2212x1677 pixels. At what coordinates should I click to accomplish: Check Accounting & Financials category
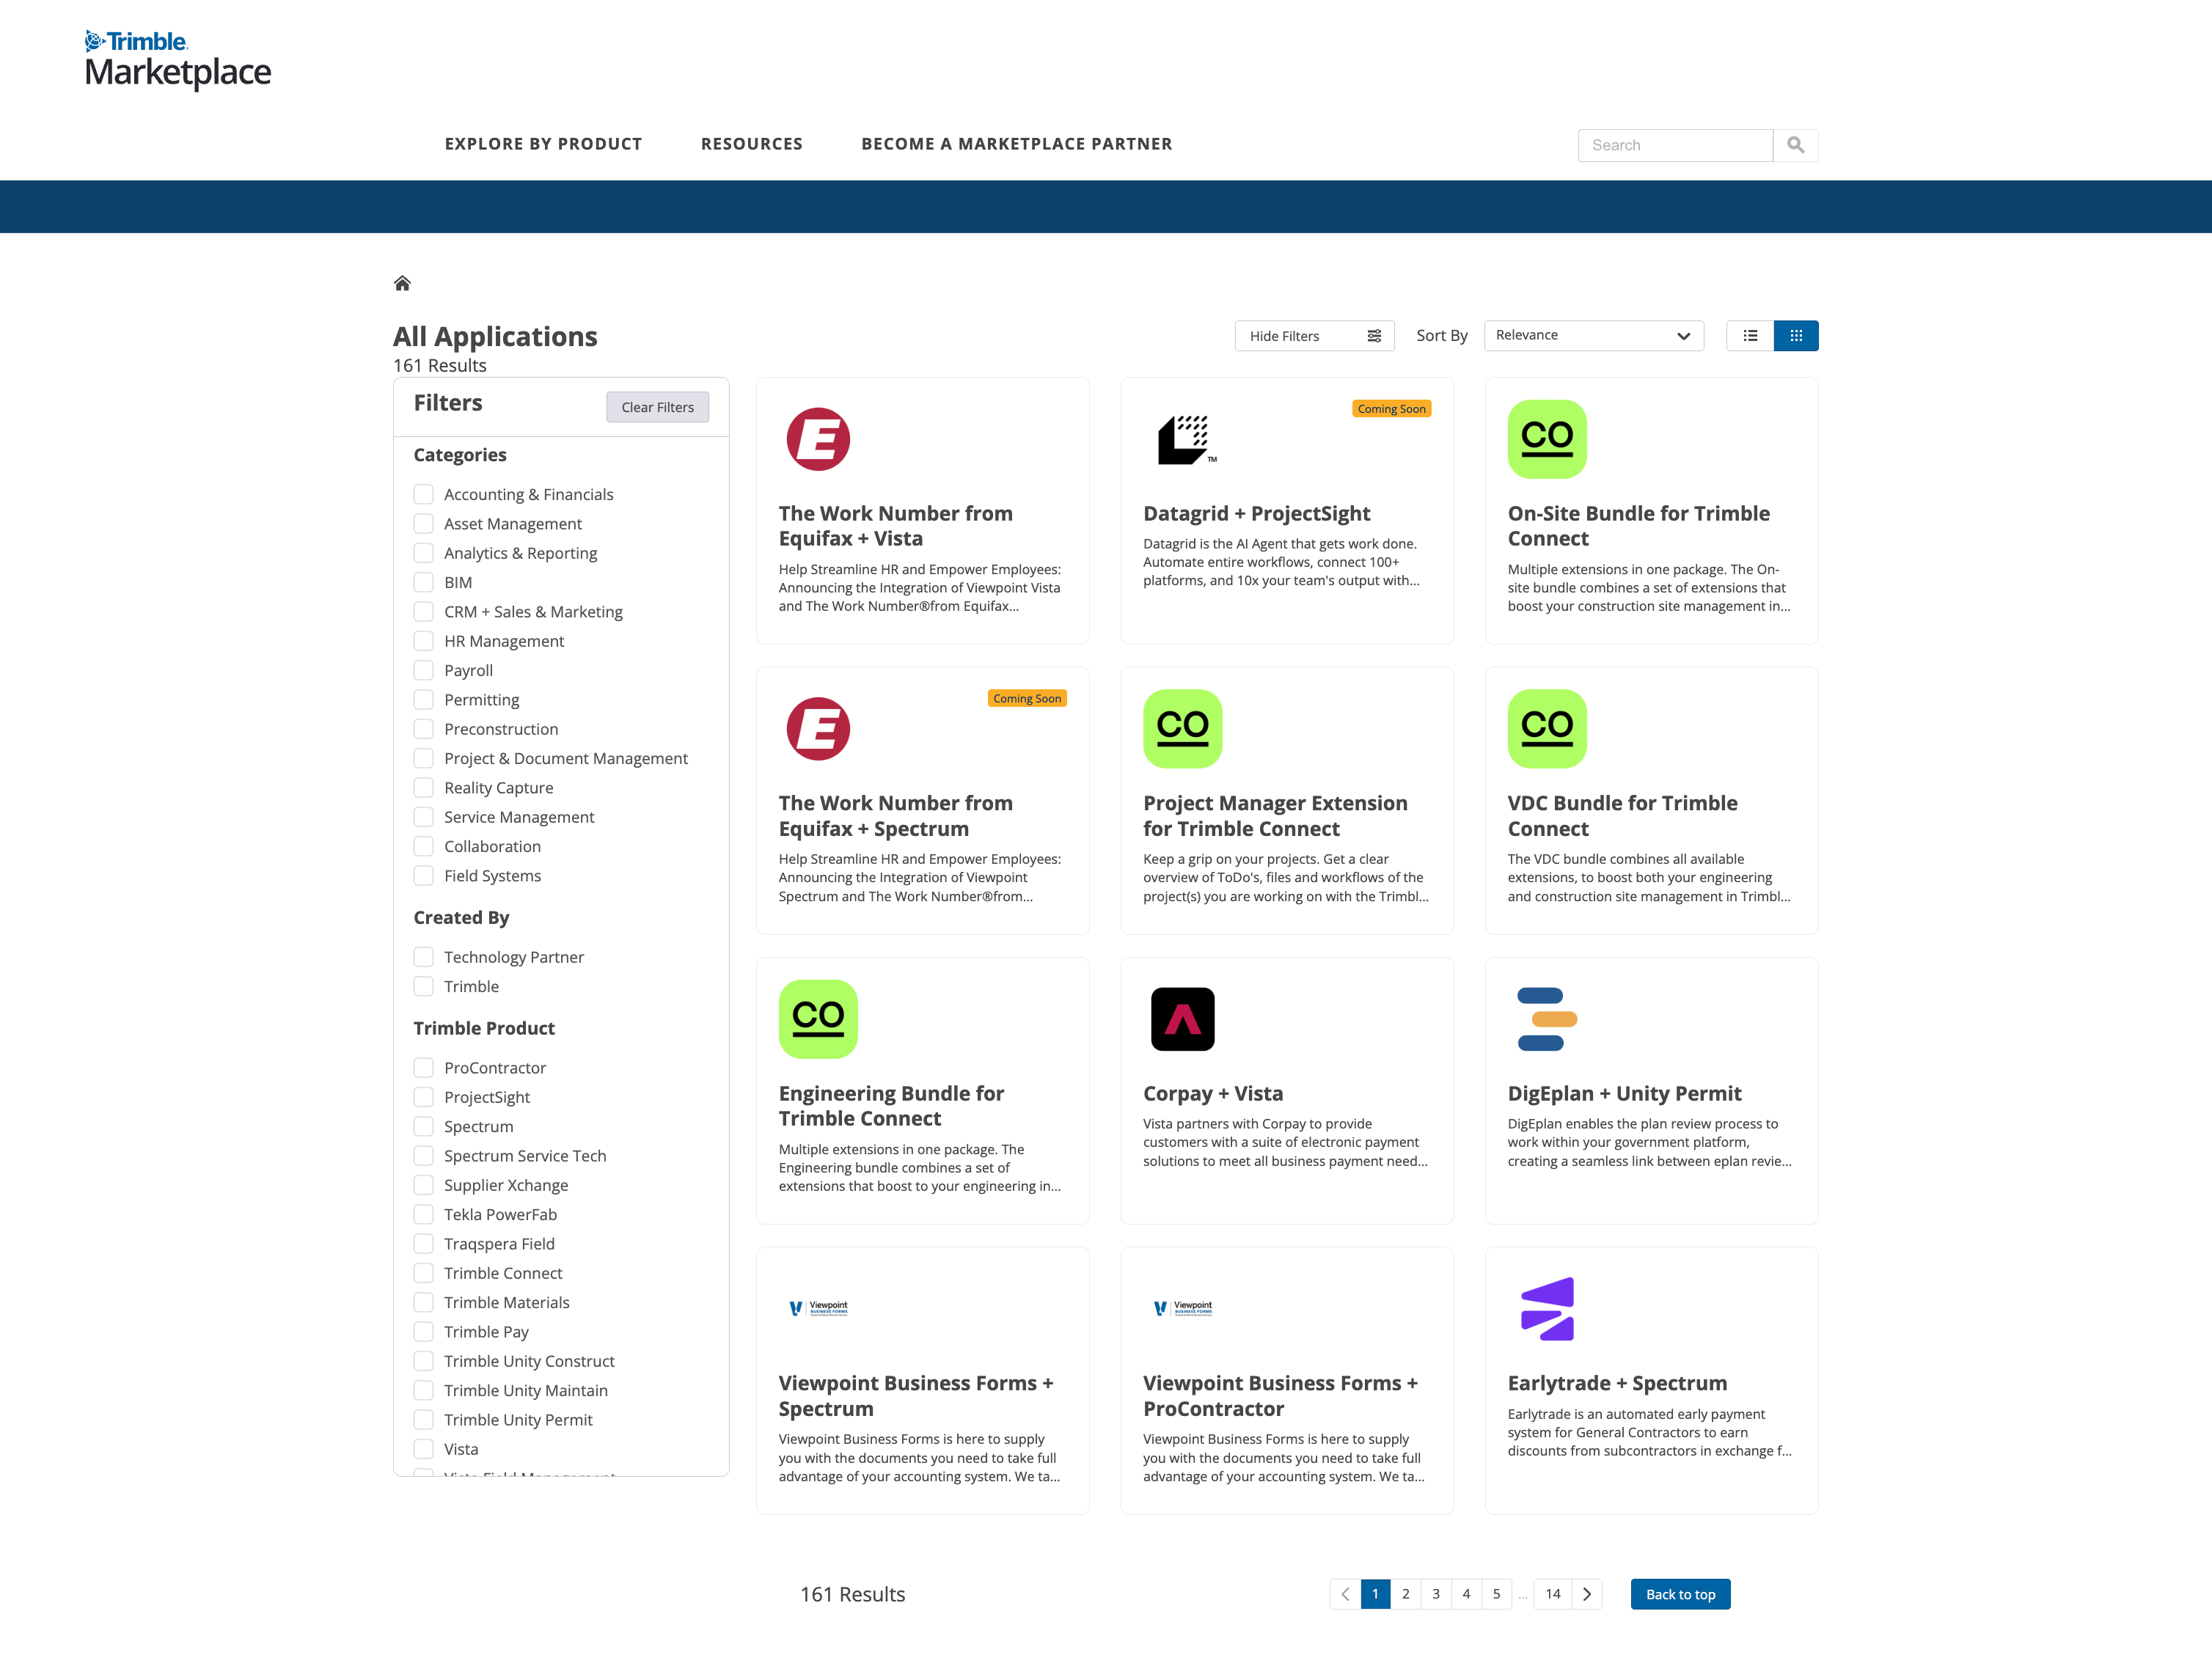tap(424, 494)
